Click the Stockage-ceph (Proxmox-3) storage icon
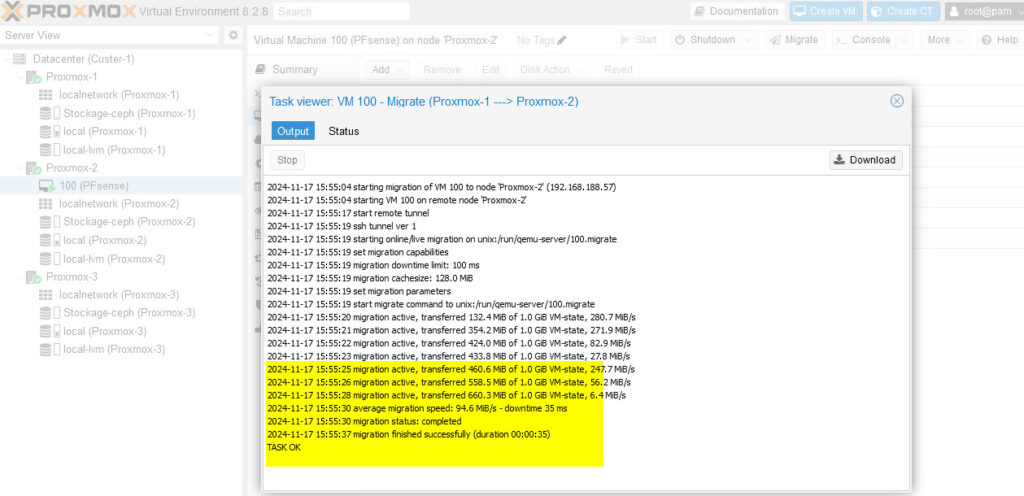 pyautogui.click(x=50, y=313)
